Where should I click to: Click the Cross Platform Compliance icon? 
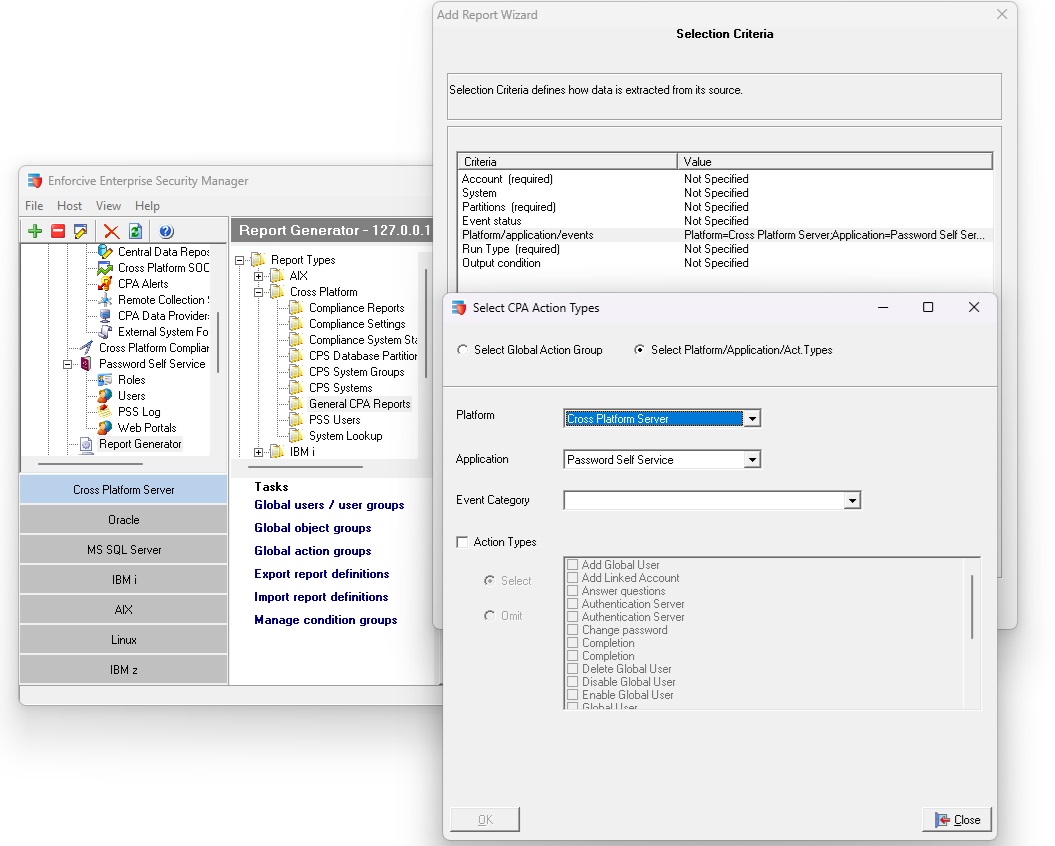pos(86,348)
